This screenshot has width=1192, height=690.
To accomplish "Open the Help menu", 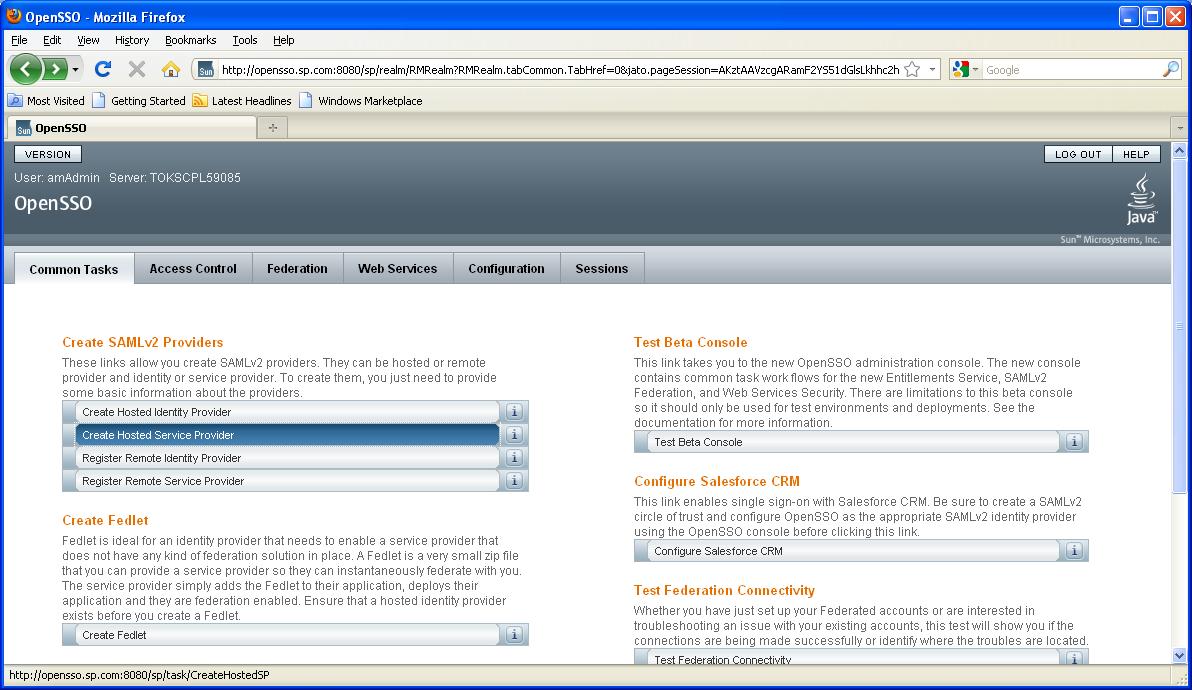I will [284, 40].
